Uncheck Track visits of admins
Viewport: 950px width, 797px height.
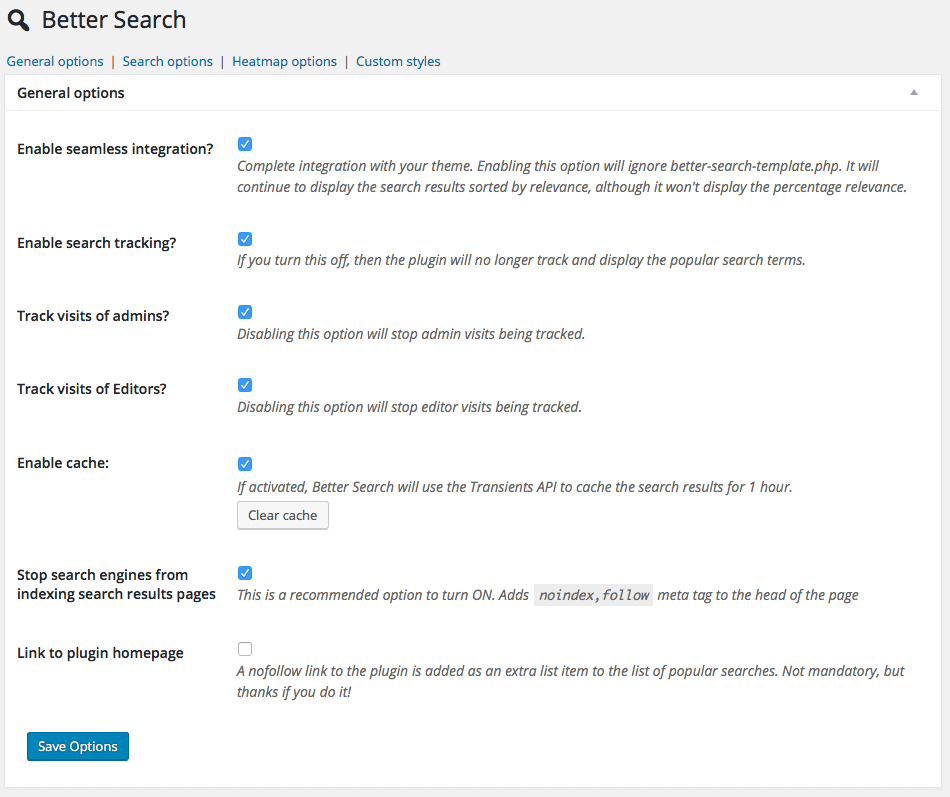(245, 312)
